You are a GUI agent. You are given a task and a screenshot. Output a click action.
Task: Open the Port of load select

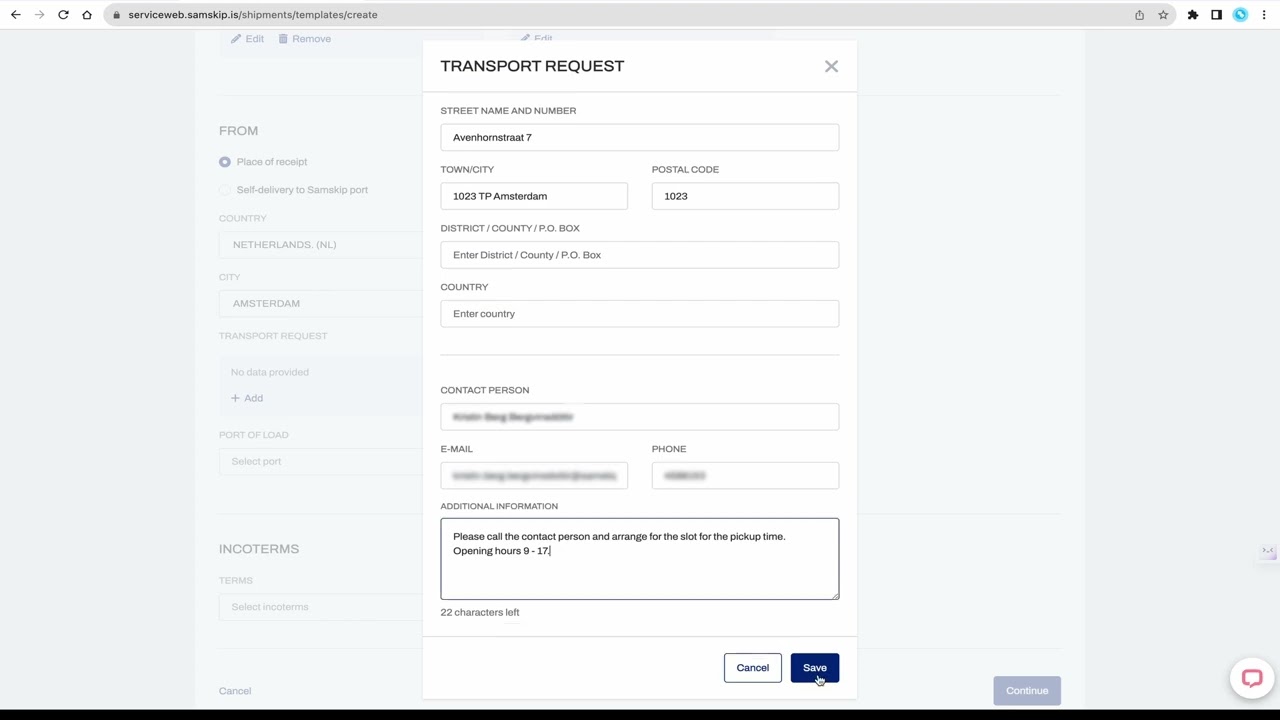(321, 462)
